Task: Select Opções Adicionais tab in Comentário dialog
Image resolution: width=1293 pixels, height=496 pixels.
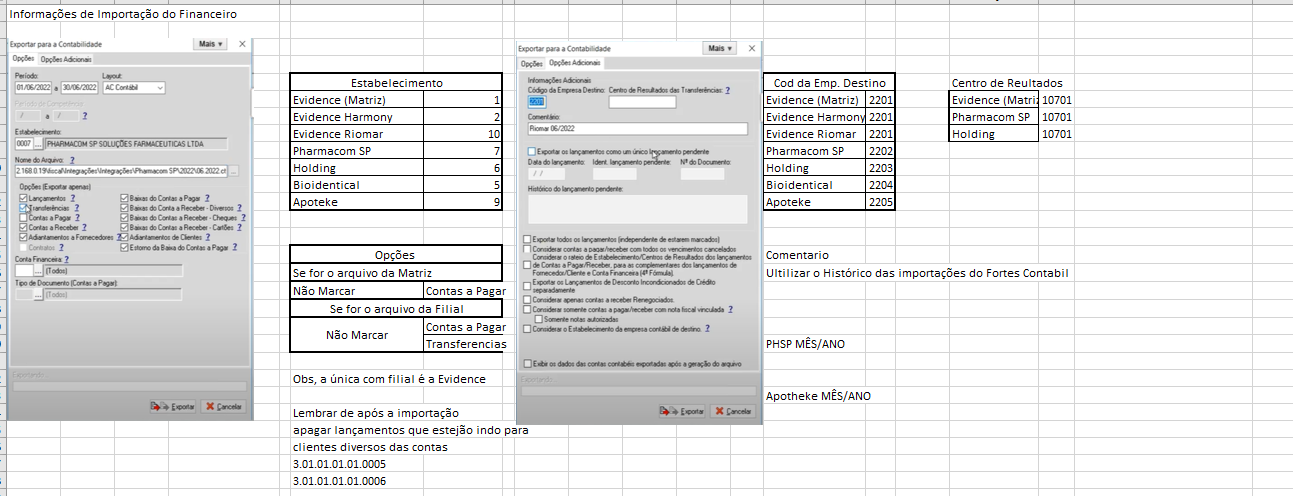Action: (574, 62)
